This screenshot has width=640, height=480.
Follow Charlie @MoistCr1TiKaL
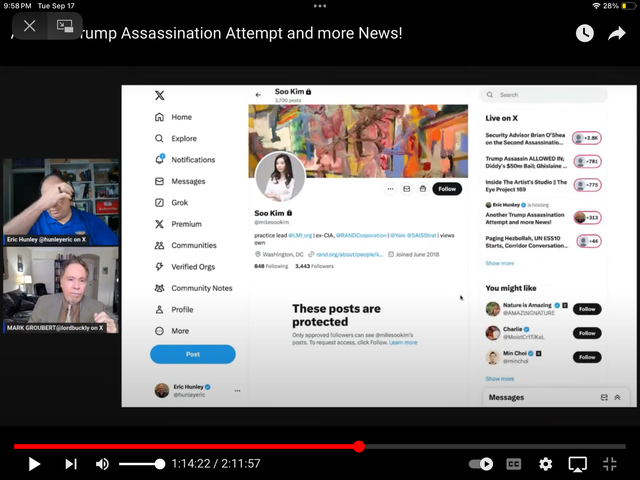(587, 333)
